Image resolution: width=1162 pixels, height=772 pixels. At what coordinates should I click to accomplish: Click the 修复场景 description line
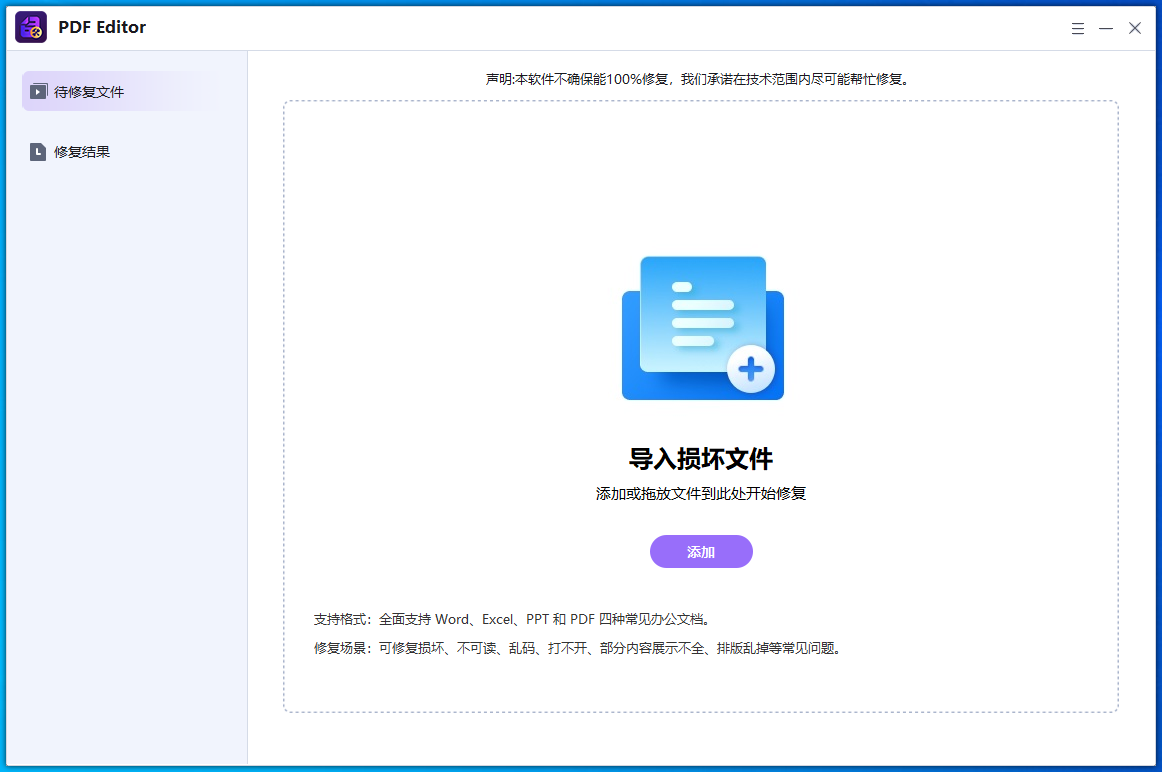point(577,648)
